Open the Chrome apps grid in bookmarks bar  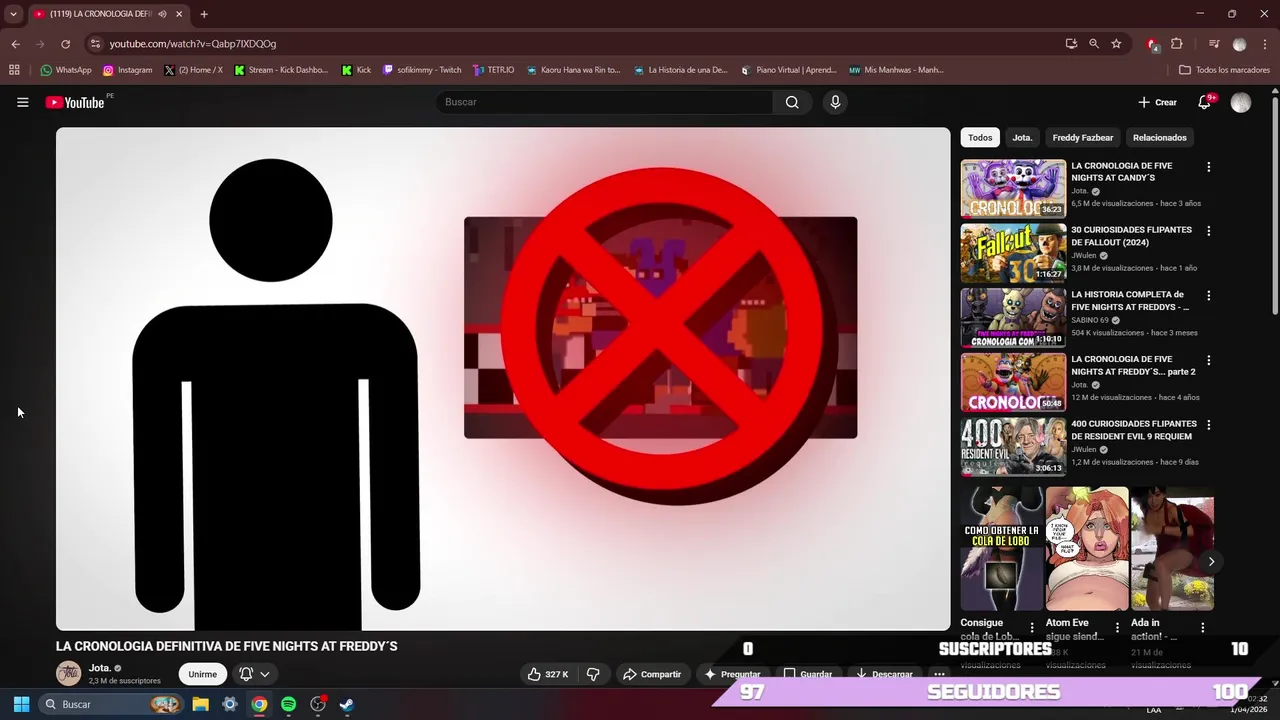pos(14,70)
